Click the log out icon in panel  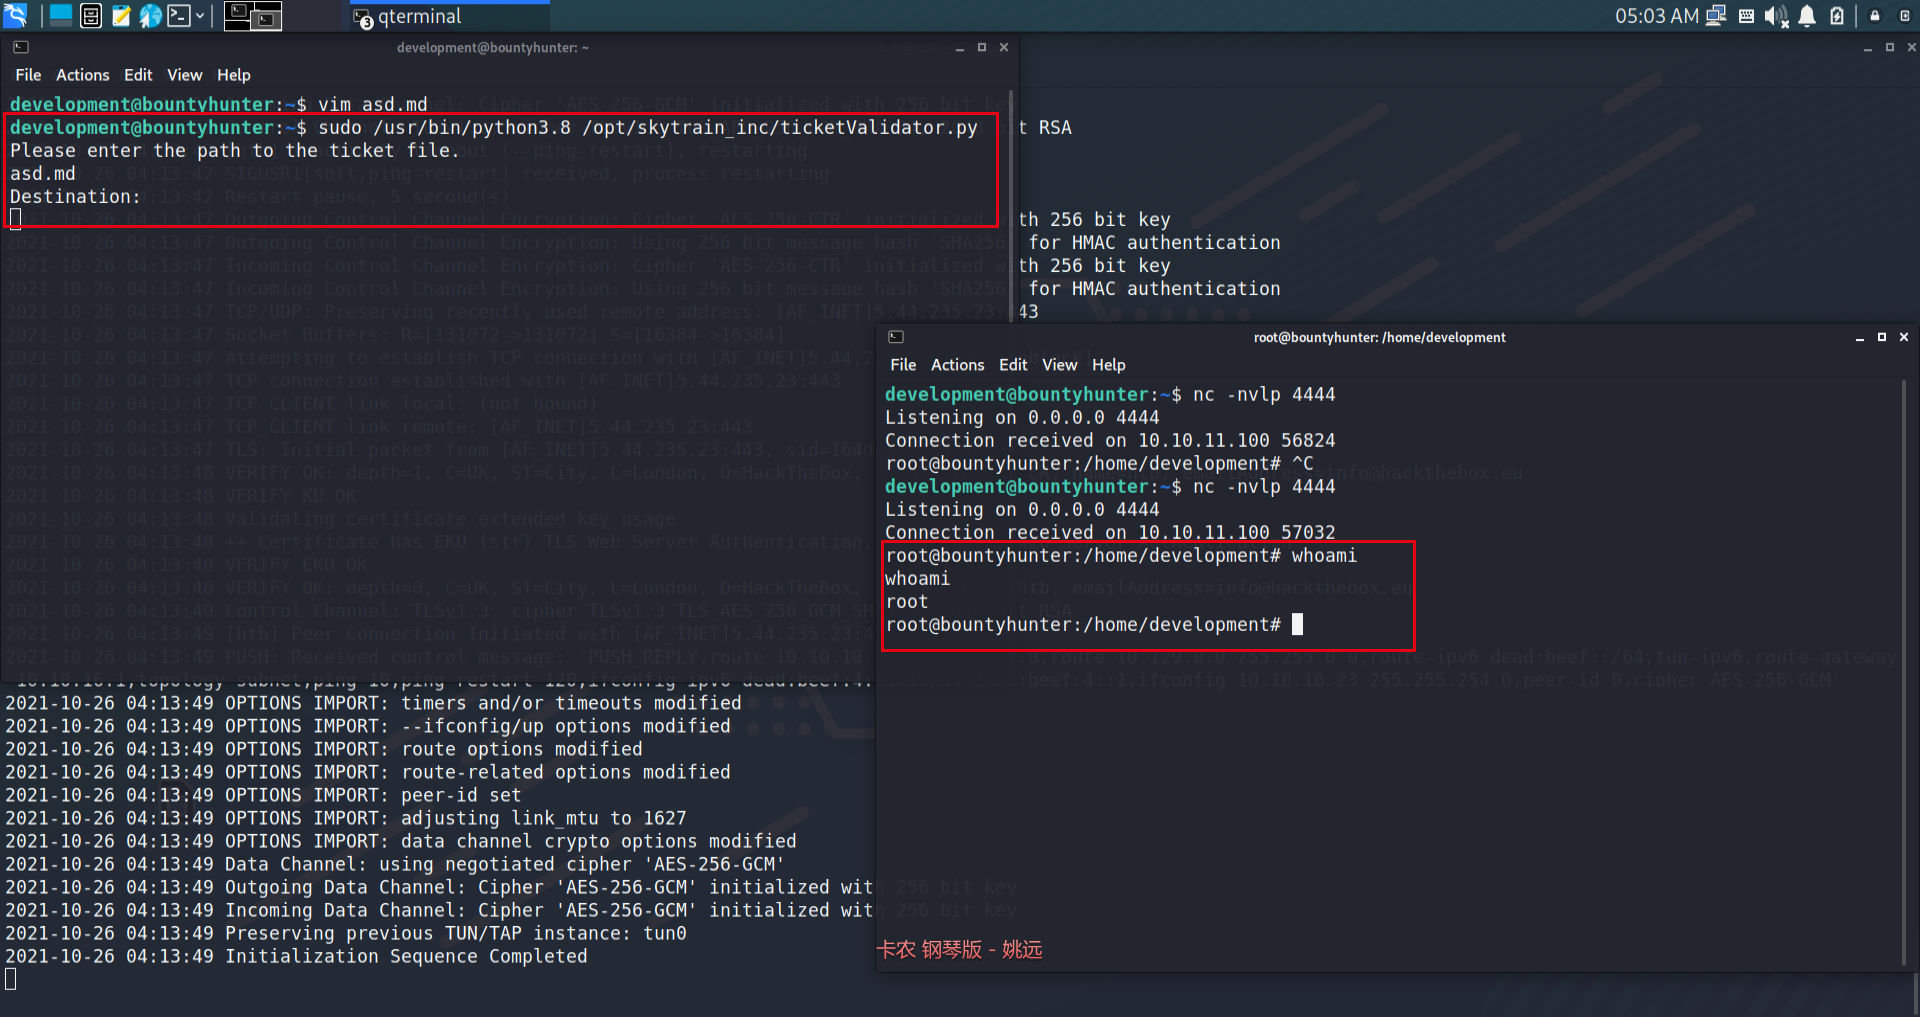click(1904, 15)
